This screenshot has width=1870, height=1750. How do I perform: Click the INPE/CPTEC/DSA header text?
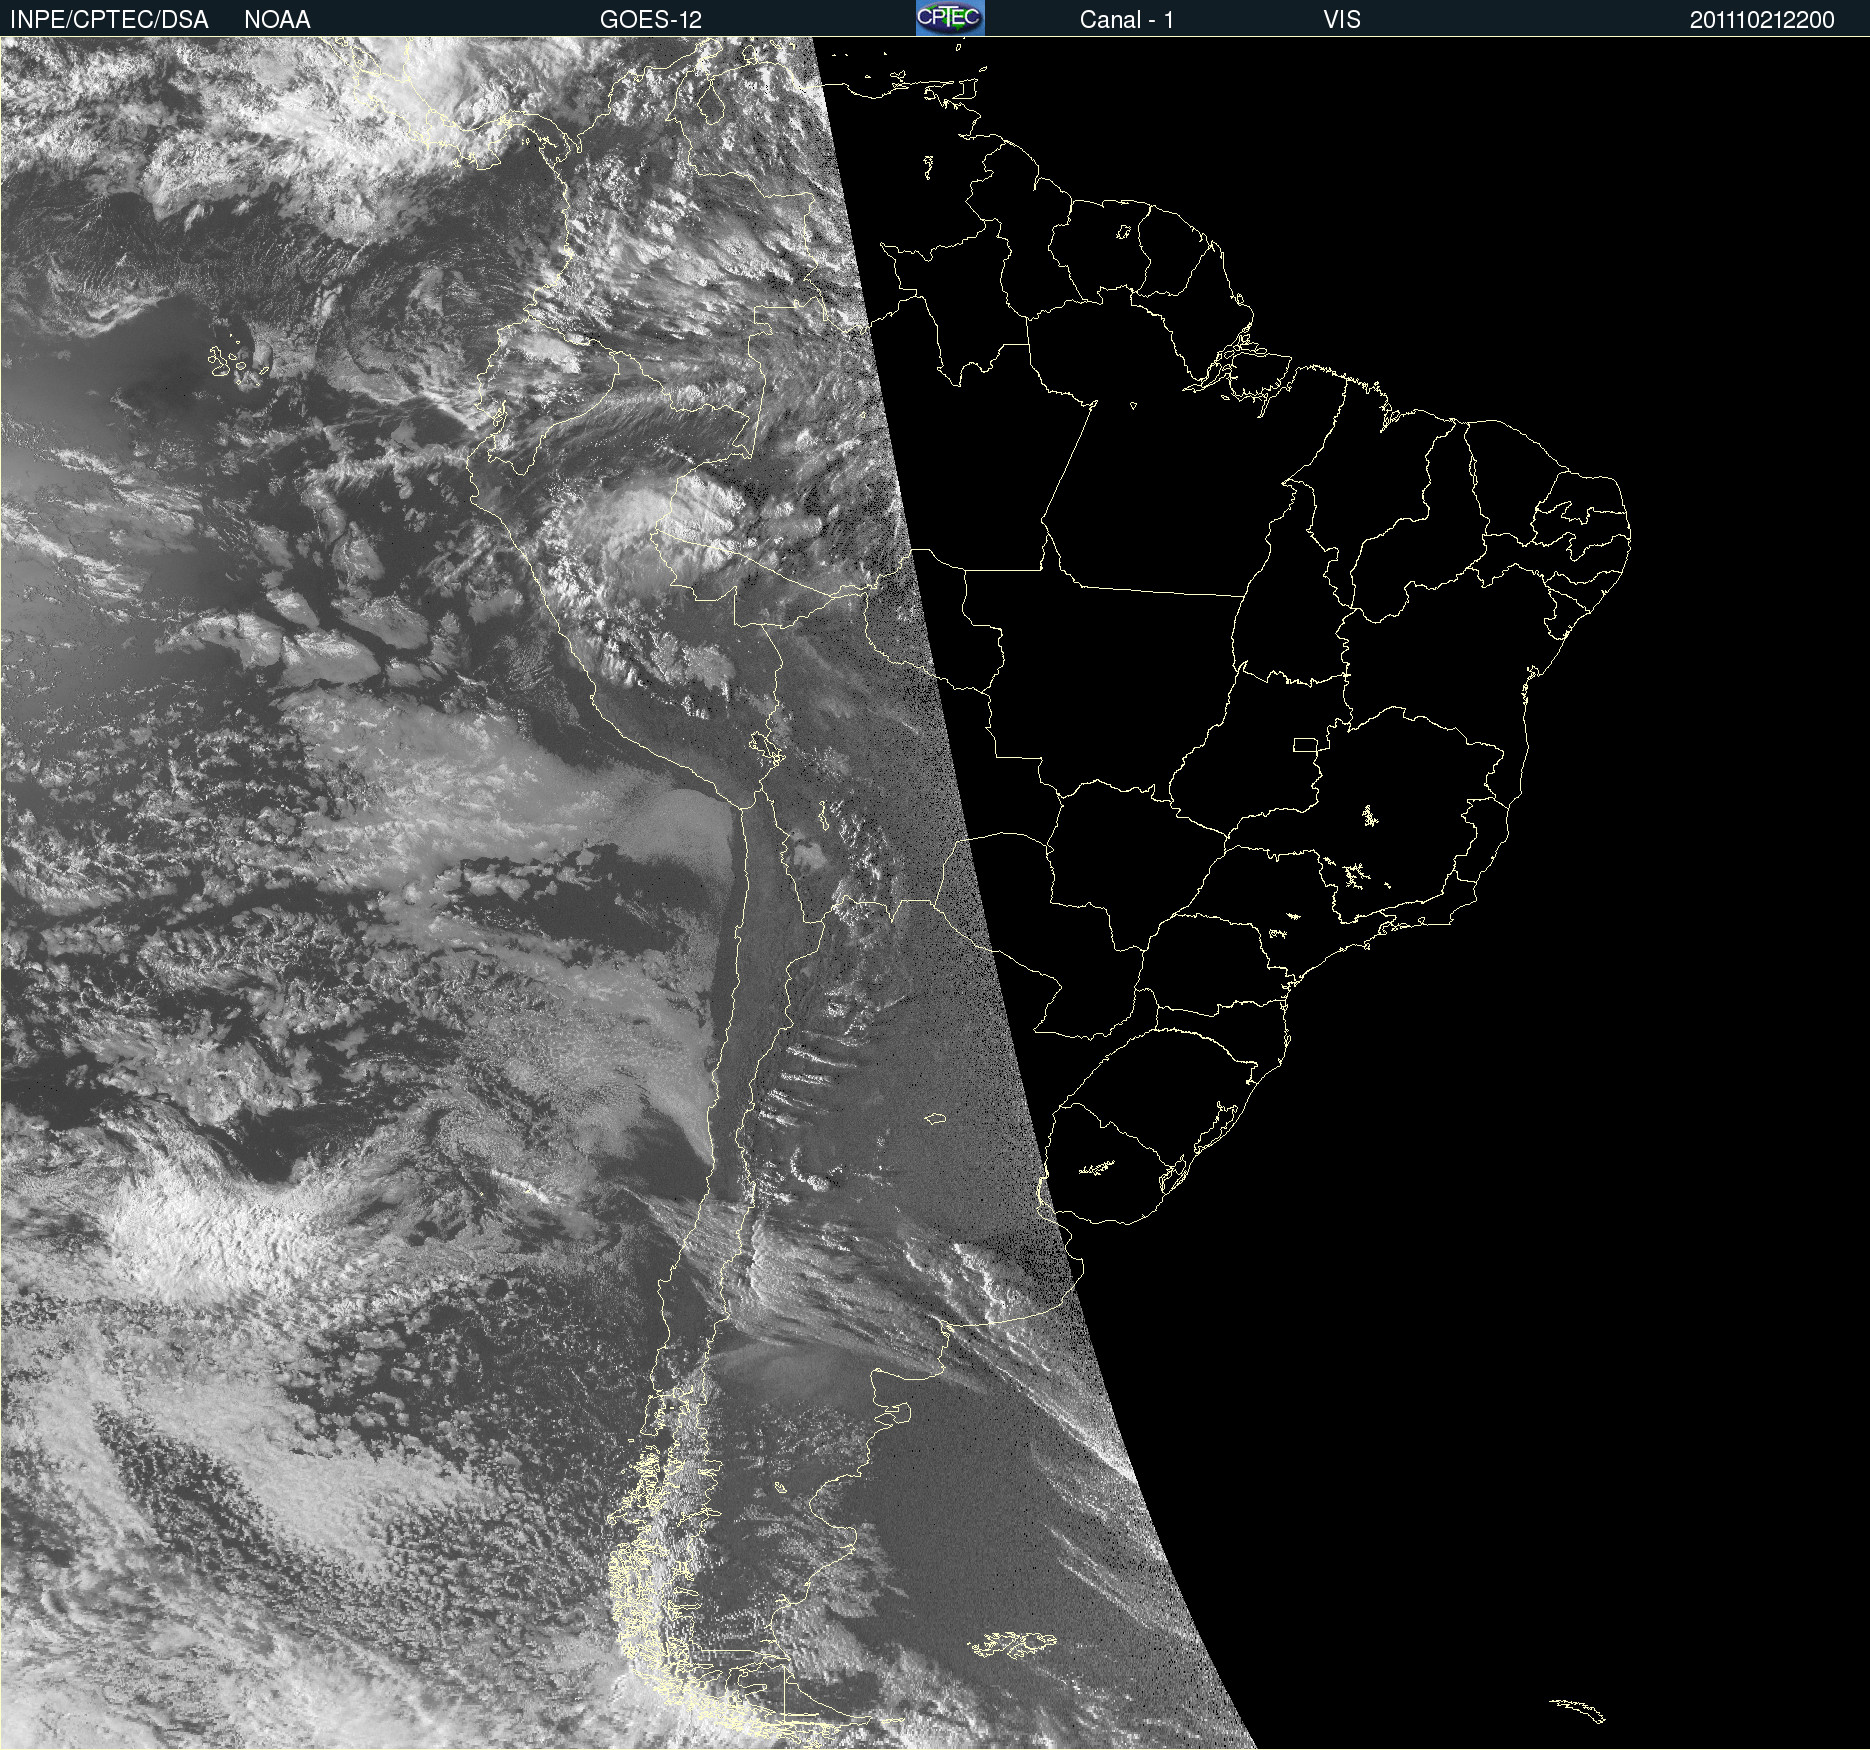[109, 19]
